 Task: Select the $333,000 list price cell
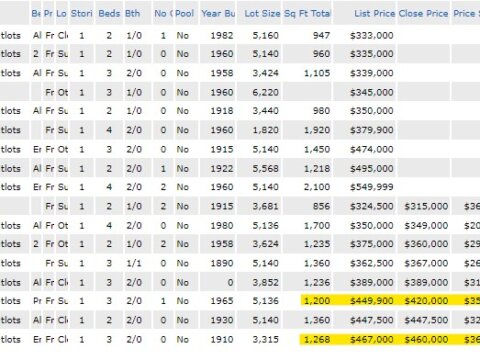pos(371,35)
